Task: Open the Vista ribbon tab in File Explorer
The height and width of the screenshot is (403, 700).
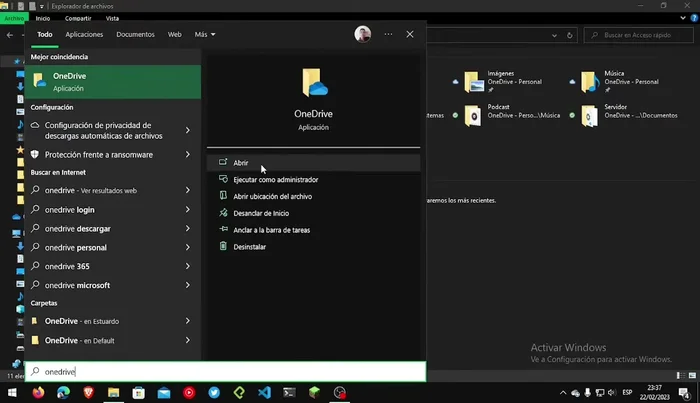Action: point(112,18)
